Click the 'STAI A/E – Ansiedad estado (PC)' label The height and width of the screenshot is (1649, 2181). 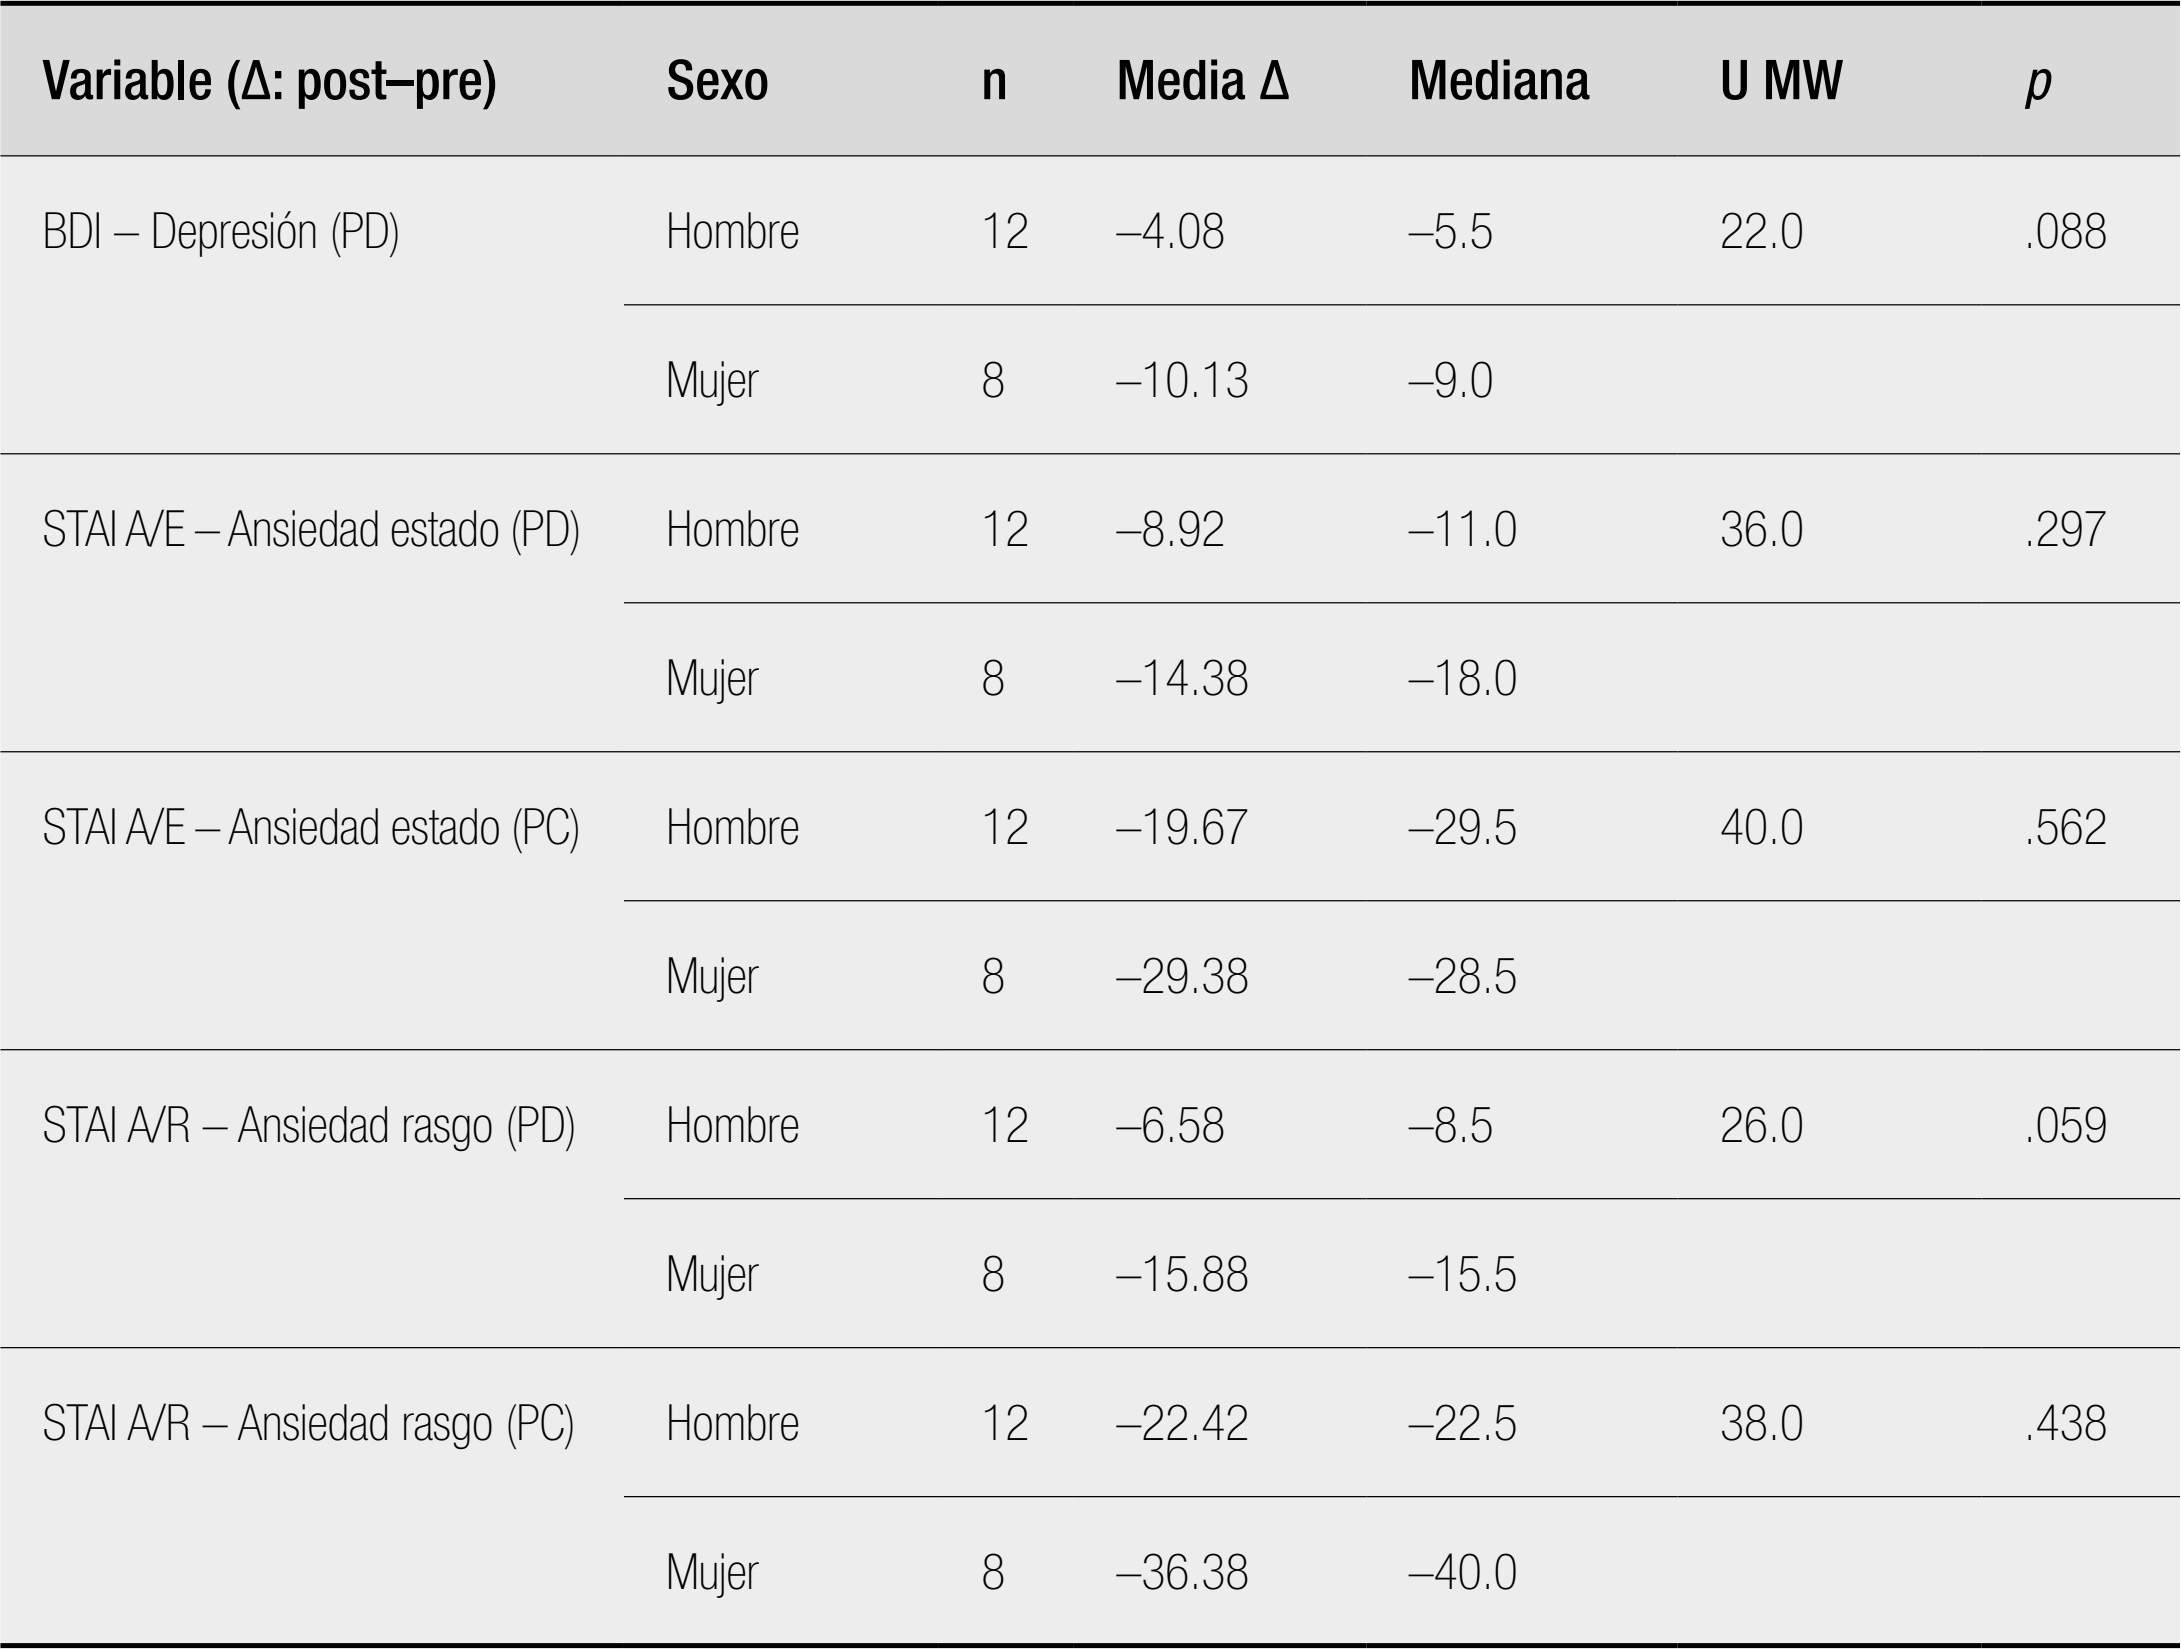click(x=311, y=828)
